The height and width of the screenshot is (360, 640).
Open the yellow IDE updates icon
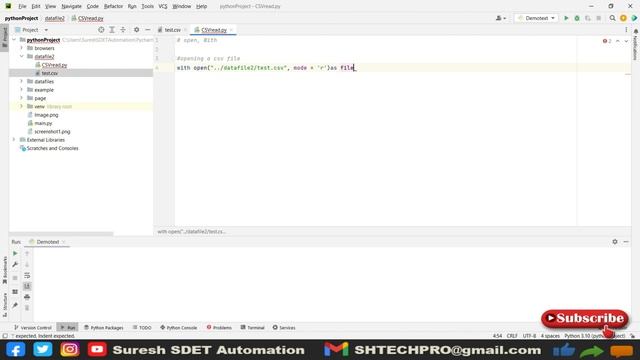(623, 18)
